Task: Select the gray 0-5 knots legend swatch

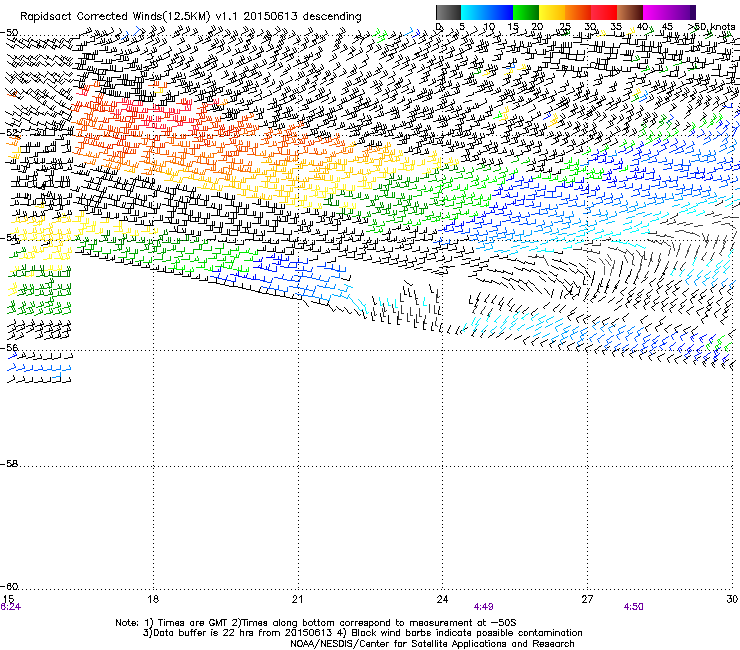Action: point(448,12)
